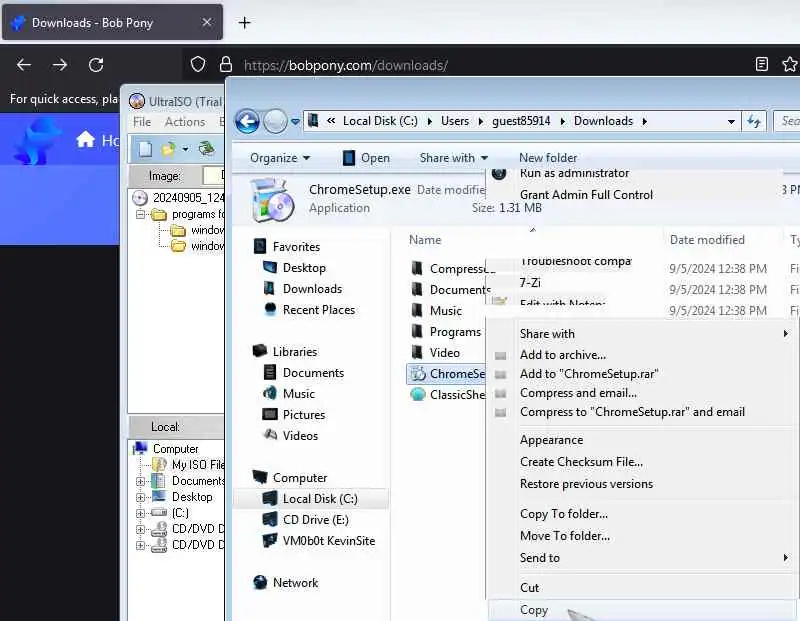Close the Downloads - Bob Pony tab

pyautogui.click(x=206, y=22)
